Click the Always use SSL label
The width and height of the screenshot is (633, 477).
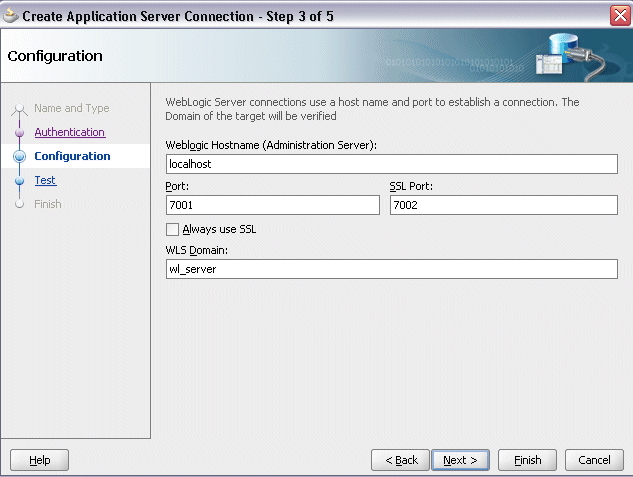pyautogui.click(x=219, y=229)
